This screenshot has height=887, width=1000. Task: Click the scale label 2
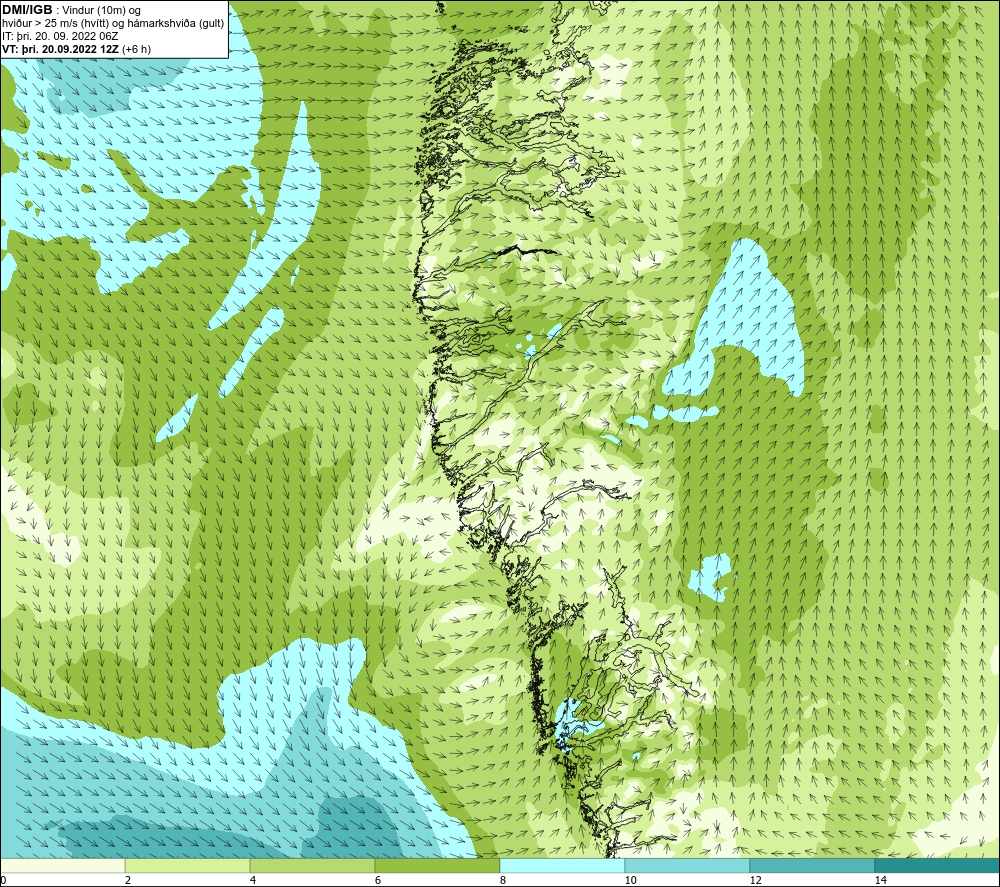(128, 881)
